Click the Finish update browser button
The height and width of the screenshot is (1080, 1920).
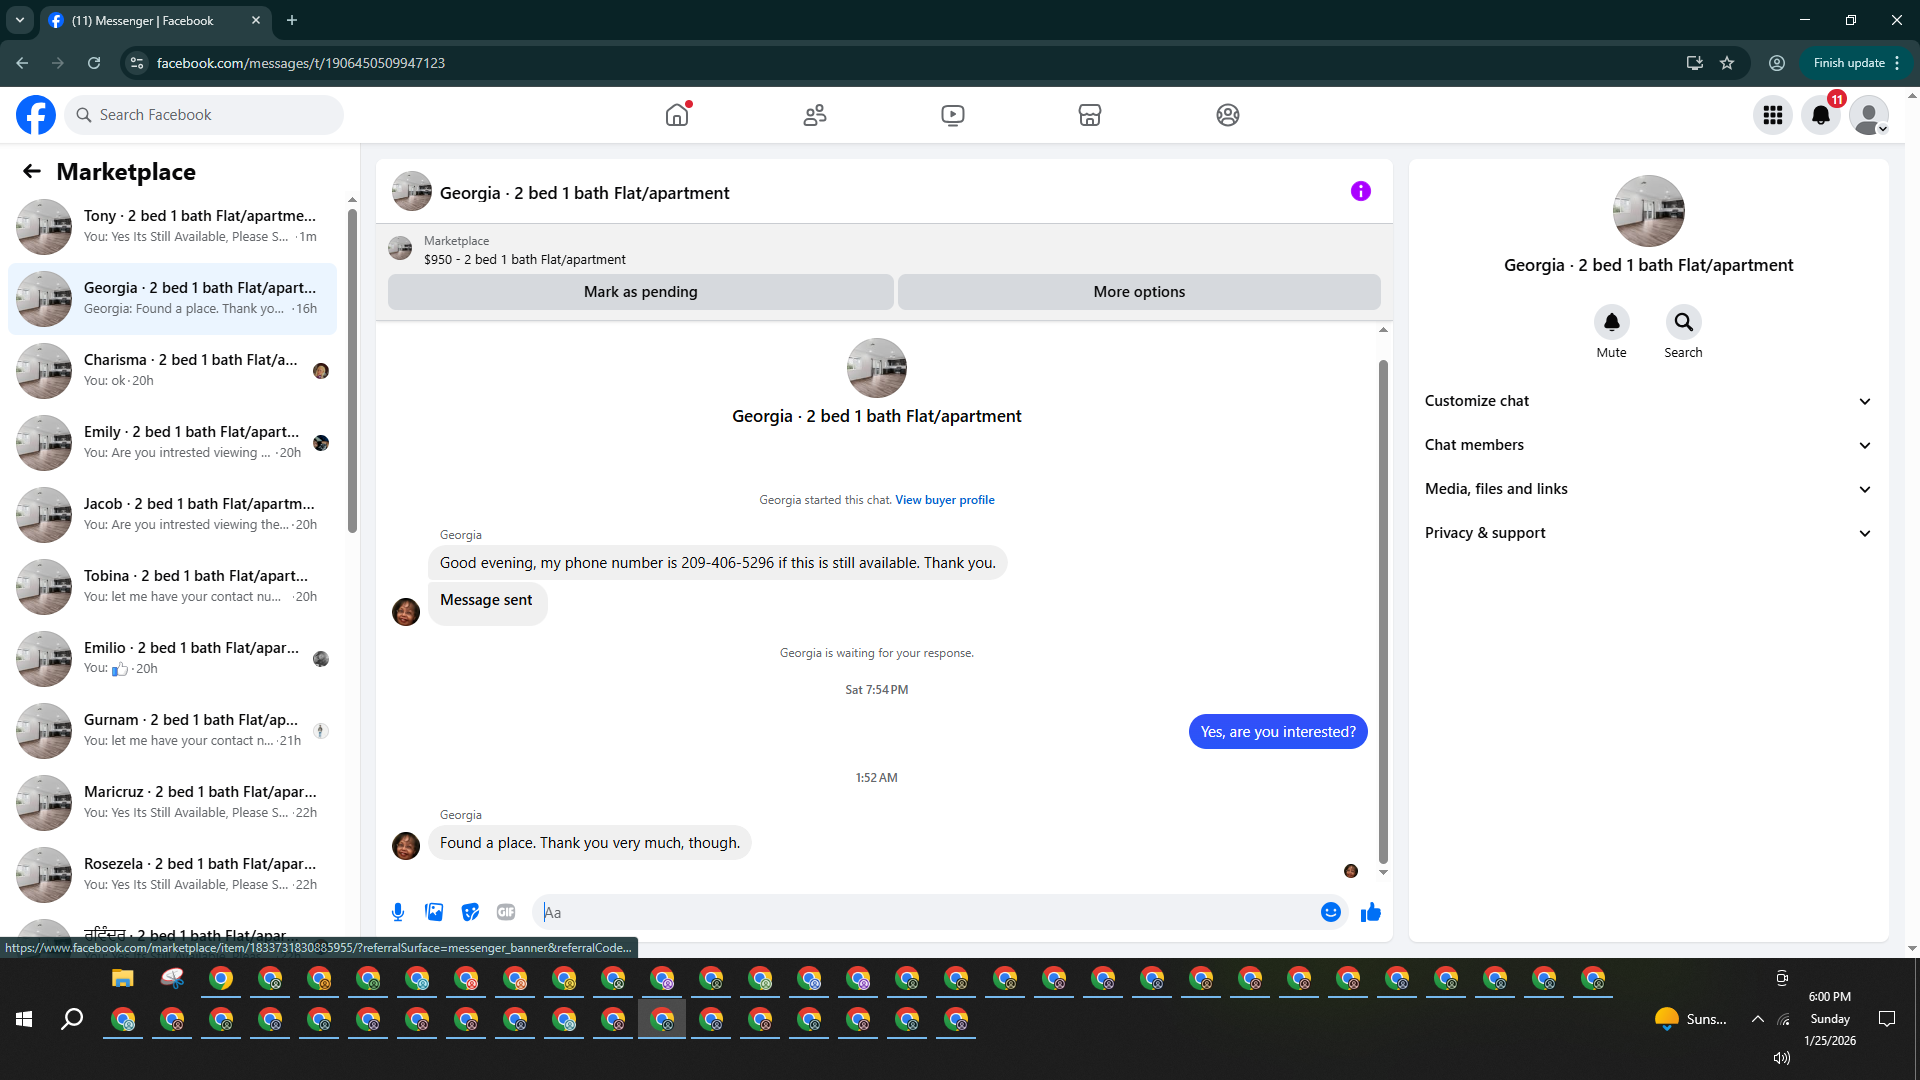[x=1856, y=63]
